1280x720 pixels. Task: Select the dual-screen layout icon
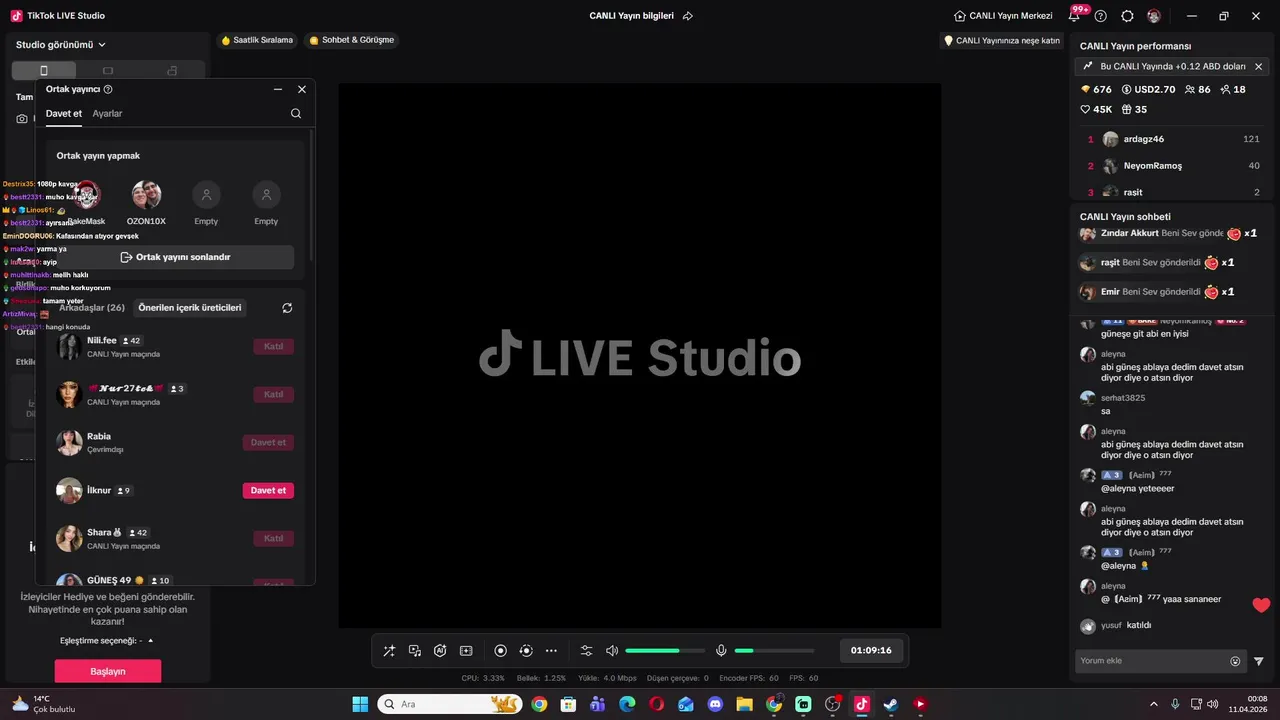tap(172, 70)
